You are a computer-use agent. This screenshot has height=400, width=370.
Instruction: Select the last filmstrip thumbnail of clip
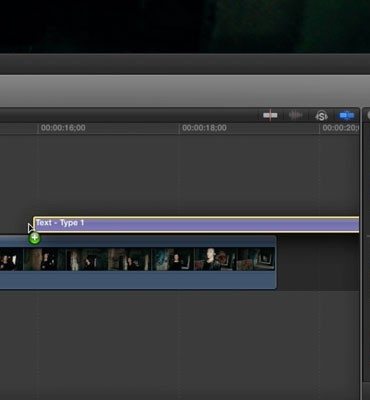coord(256,259)
